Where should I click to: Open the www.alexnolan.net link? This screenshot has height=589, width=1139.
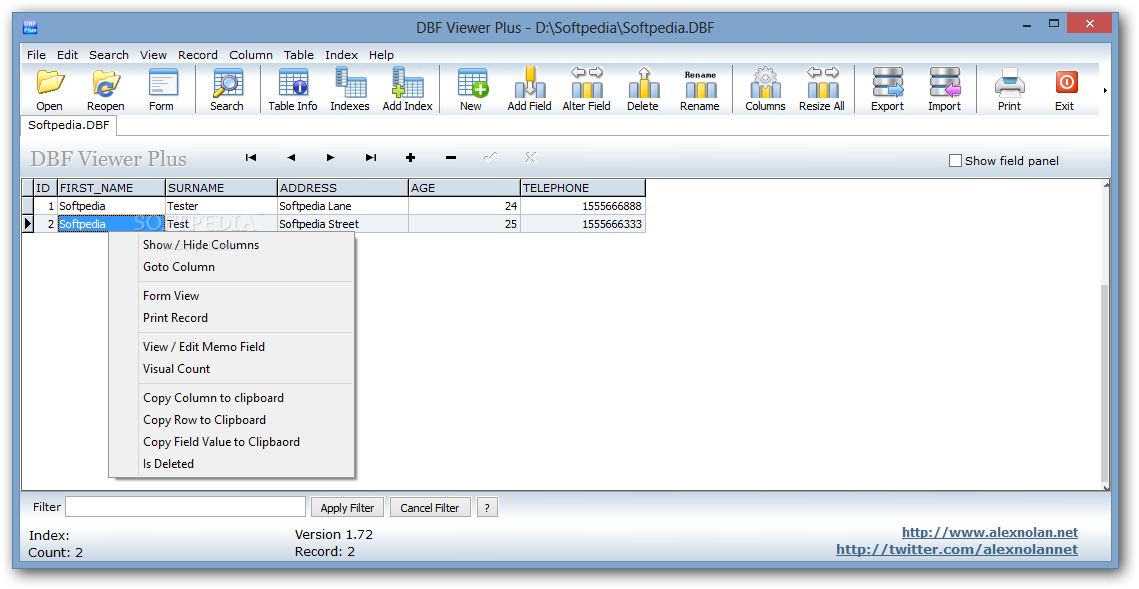click(x=989, y=532)
